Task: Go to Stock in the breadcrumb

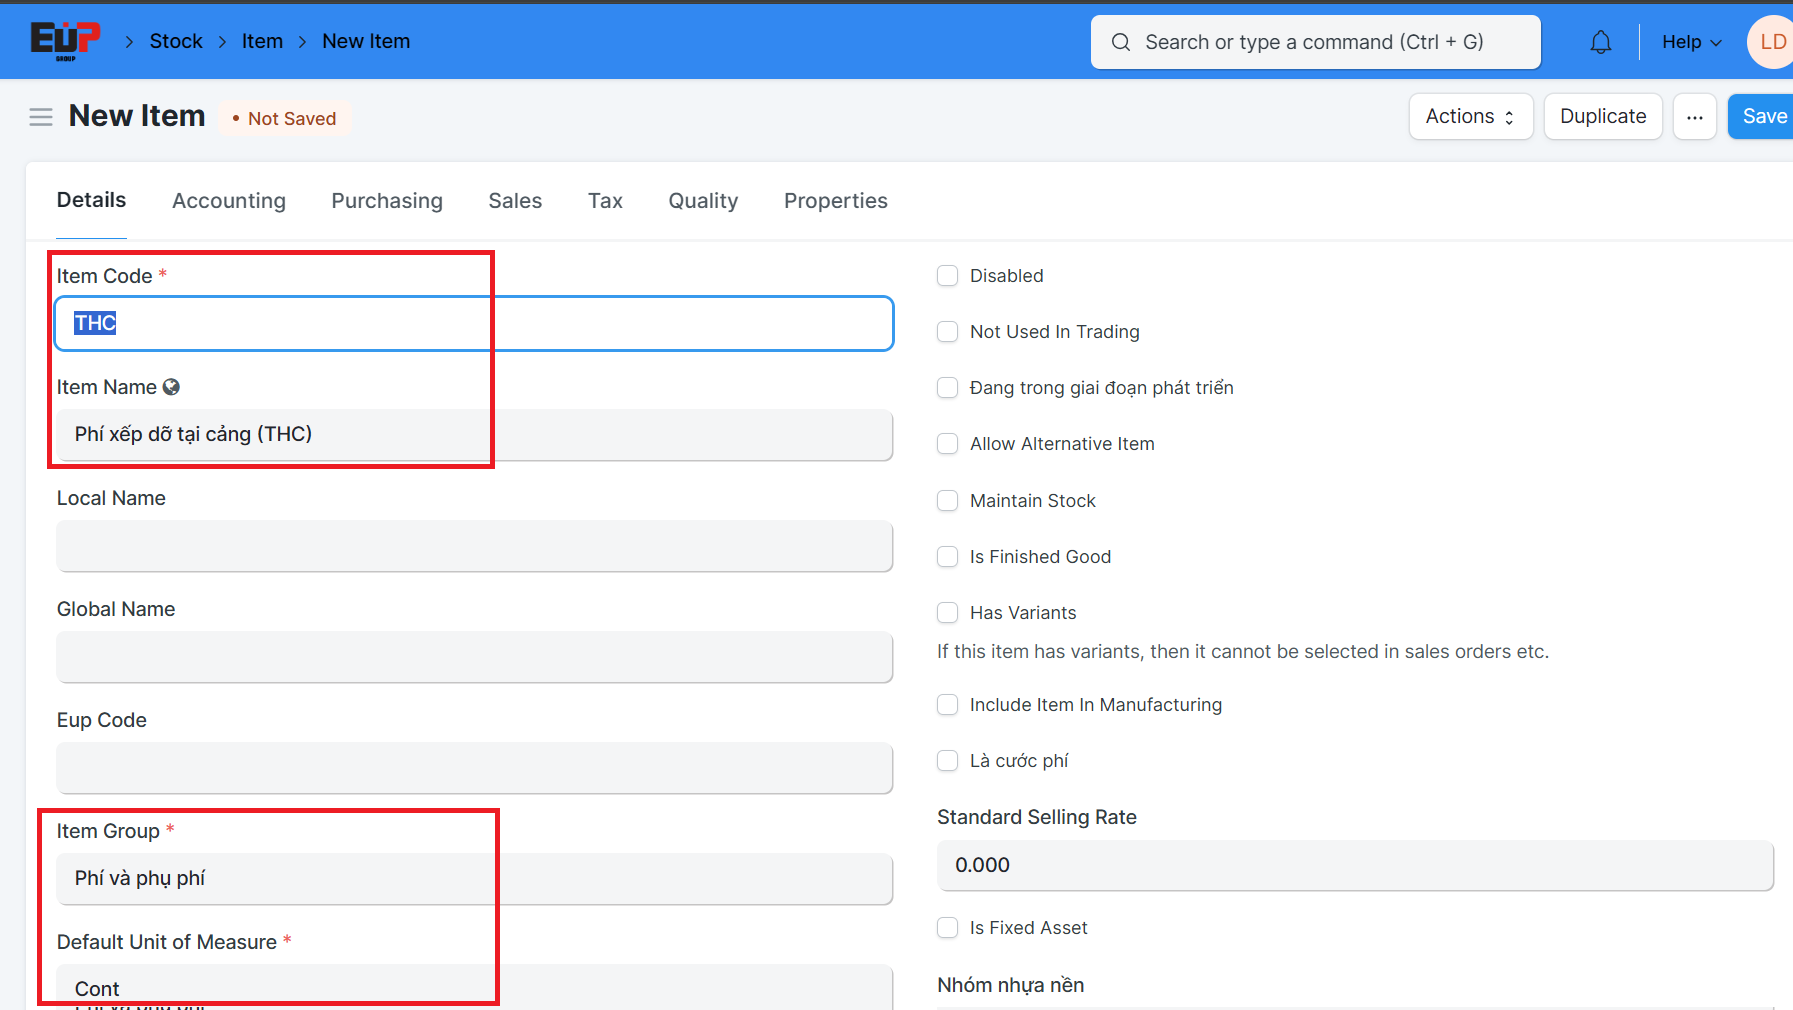Action: (x=176, y=41)
